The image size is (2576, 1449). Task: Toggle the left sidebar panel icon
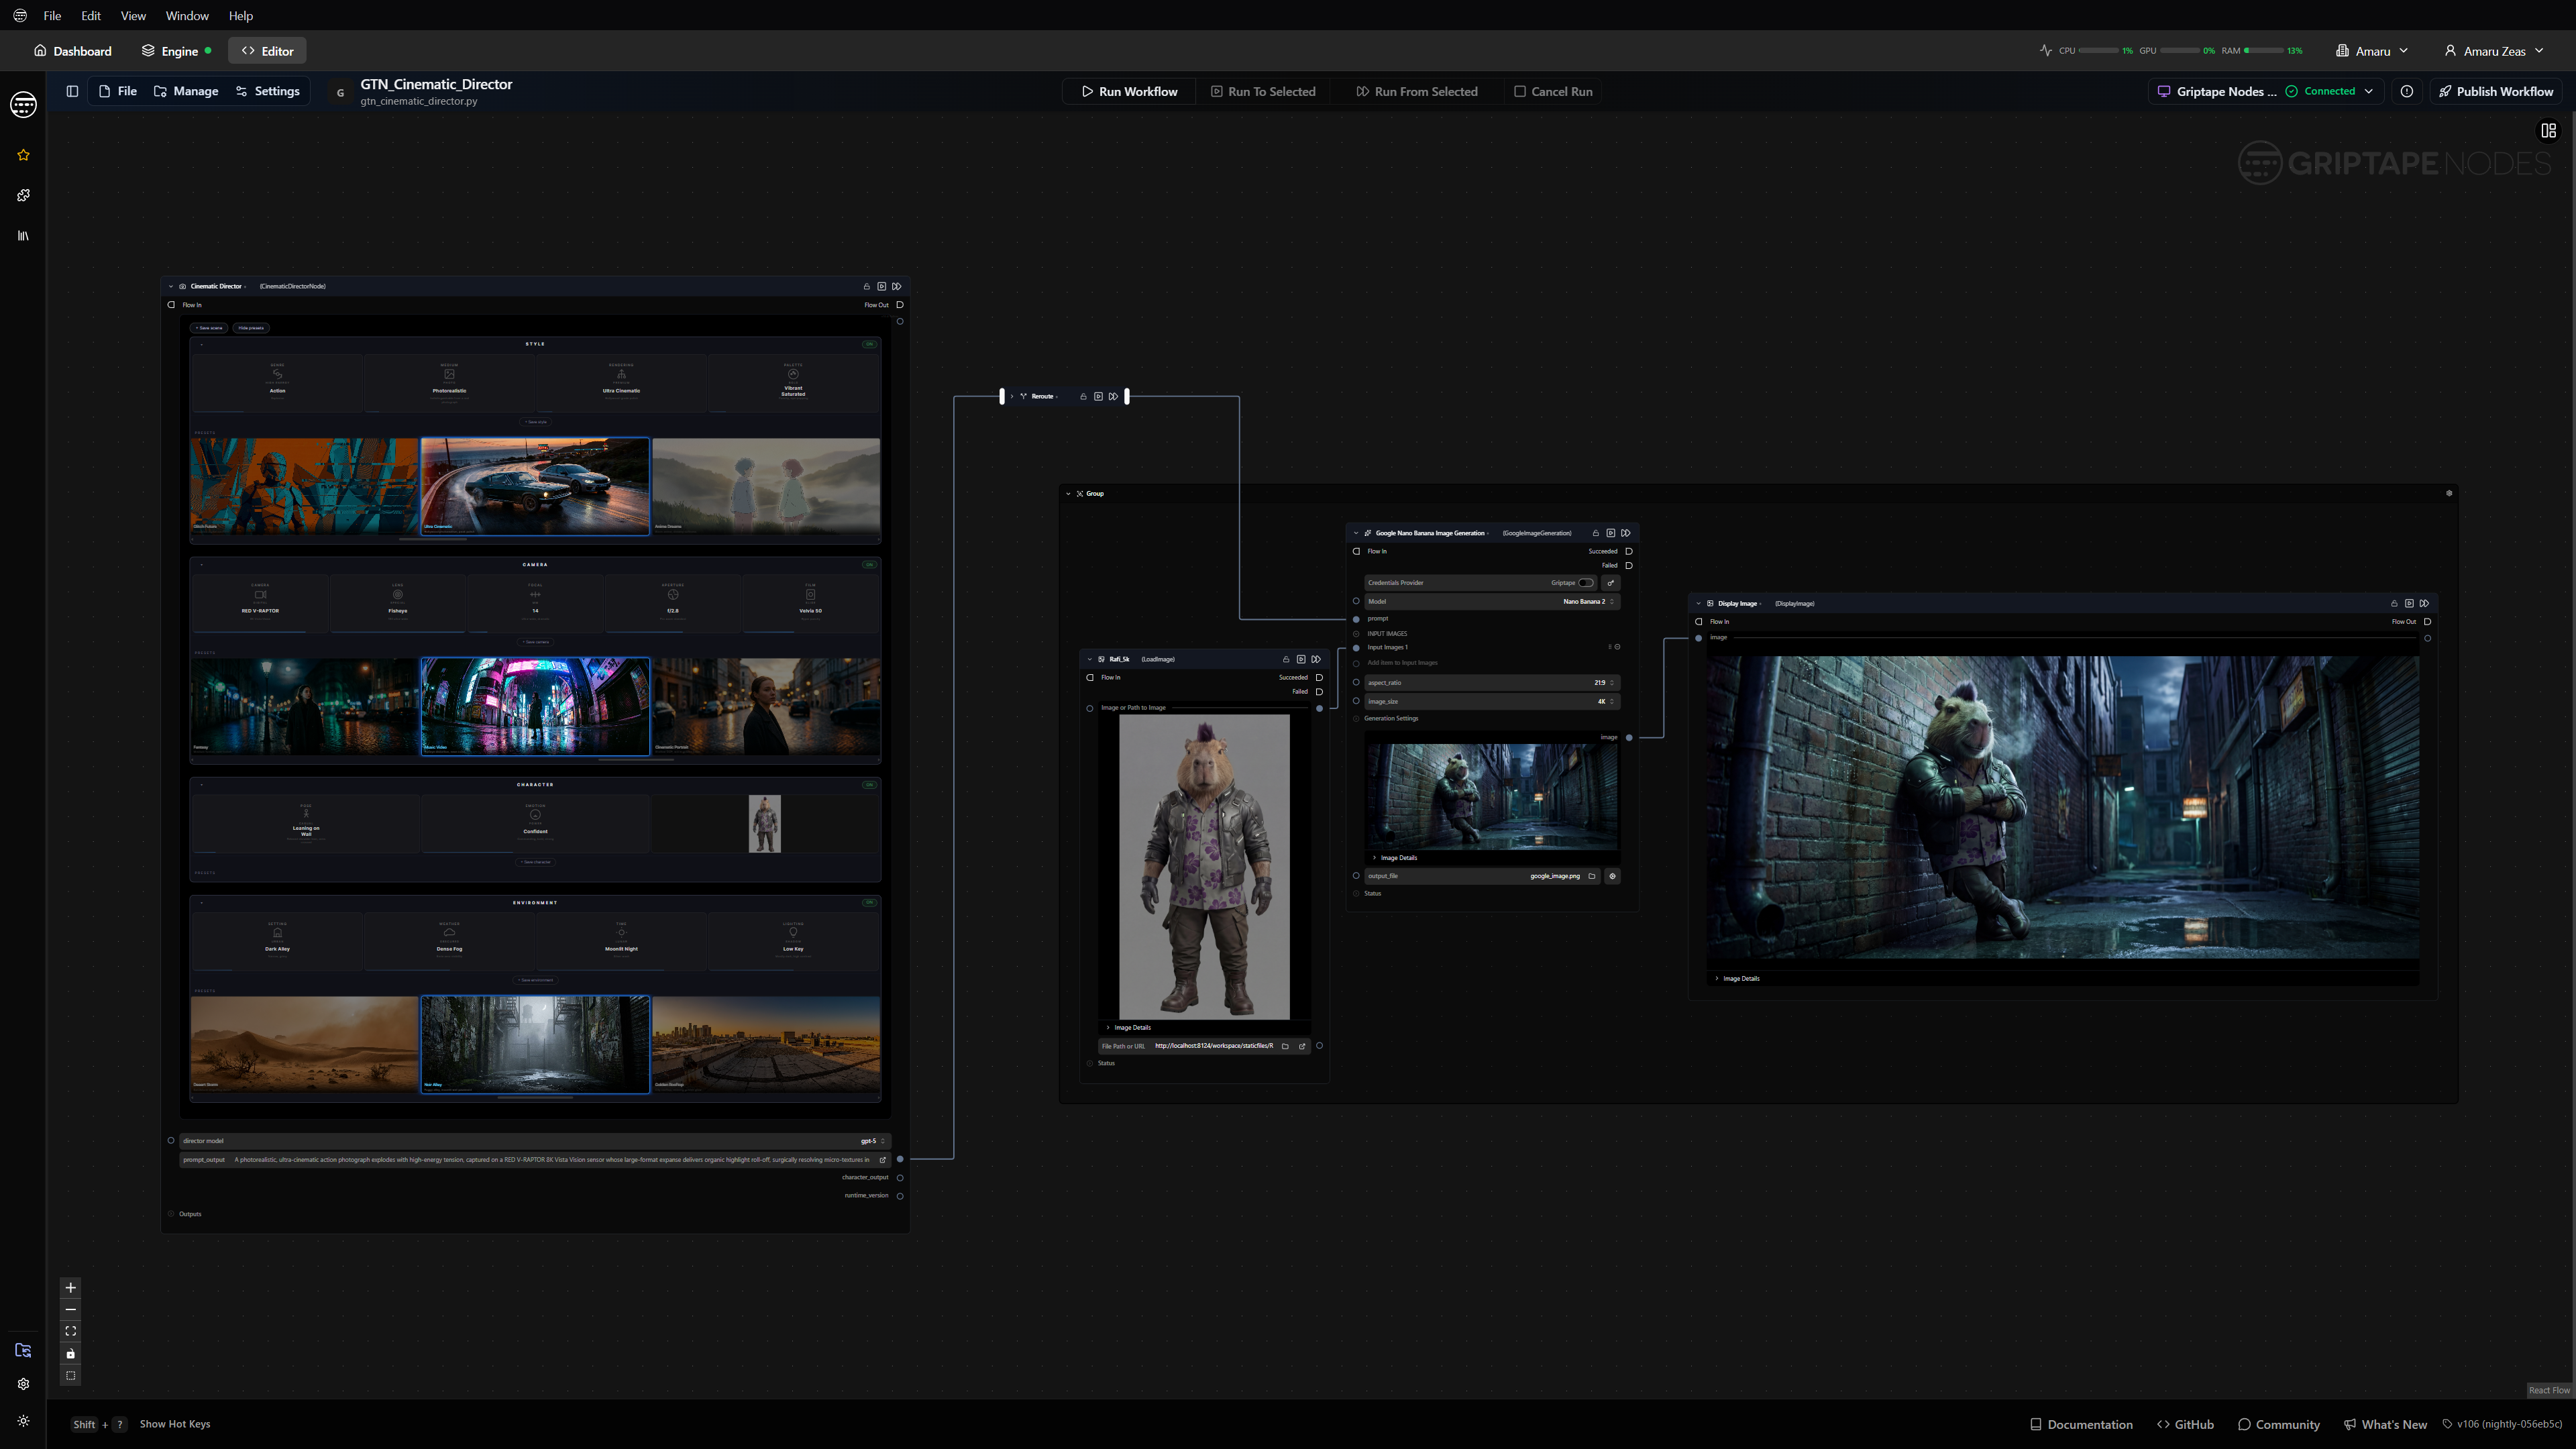coord(72,91)
